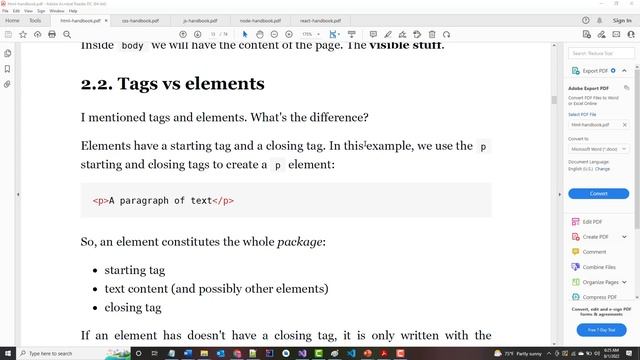
Task: Collapse the right tools pane arrow
Action: (x=560, y=195)
